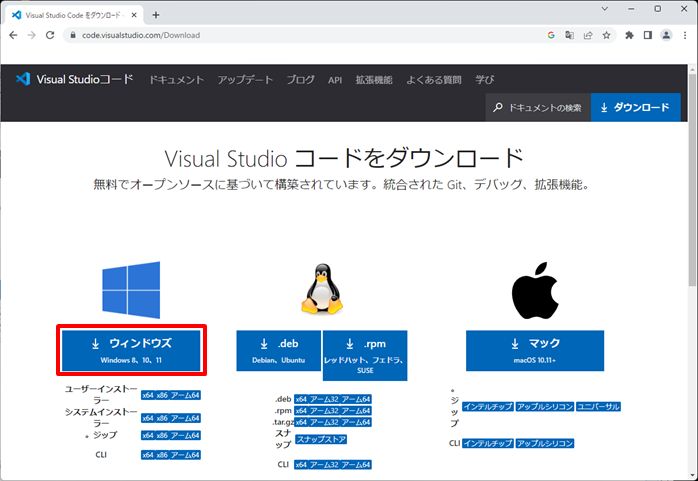This screenshot has height=481, width=698.
Task: Close the Visual Studio Code tab
Action: coord(134,15)
